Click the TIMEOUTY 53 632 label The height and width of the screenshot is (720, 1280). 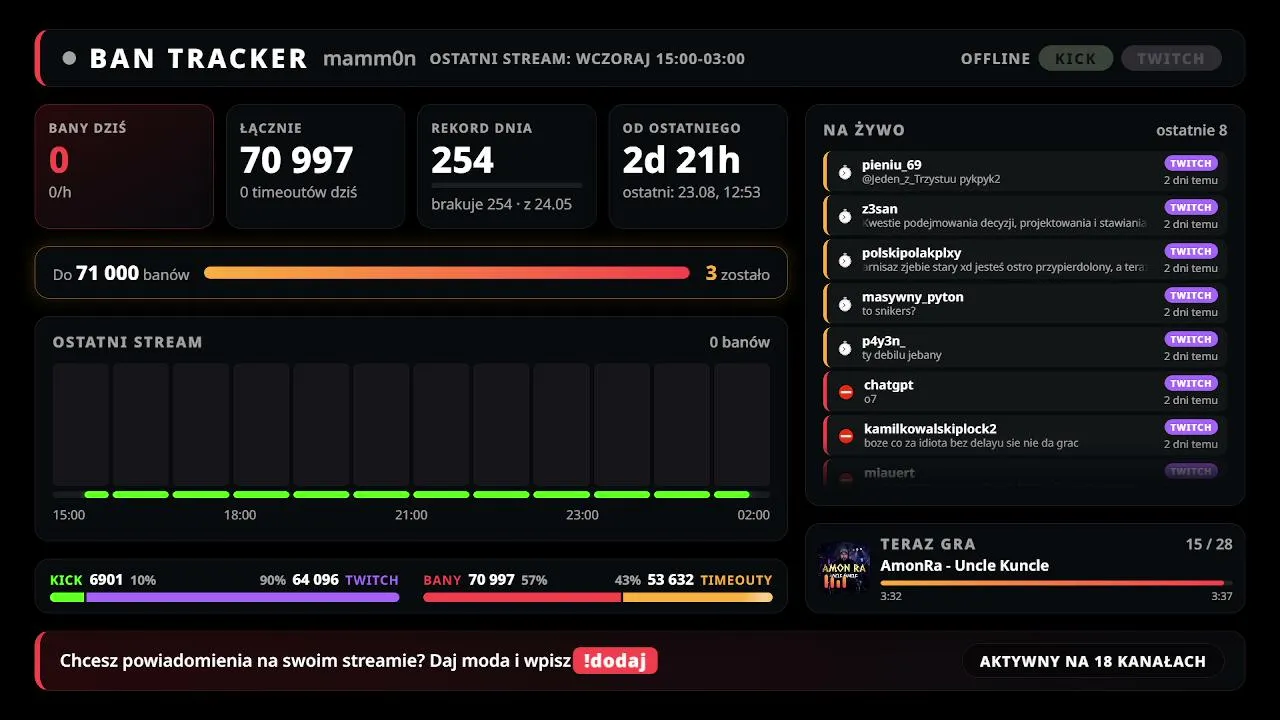click(710, 580)
